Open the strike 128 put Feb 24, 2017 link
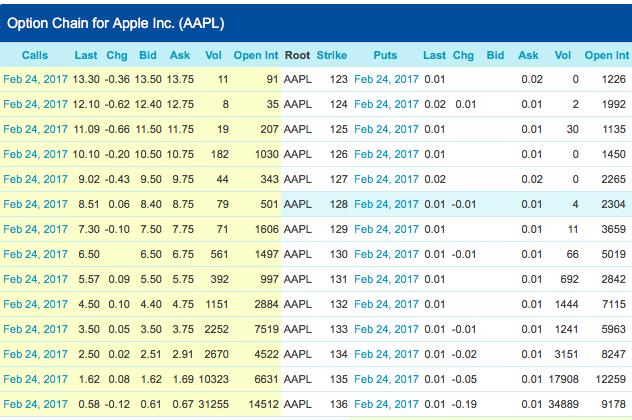This screenshot has height=420, width=632. coord(387,204)
